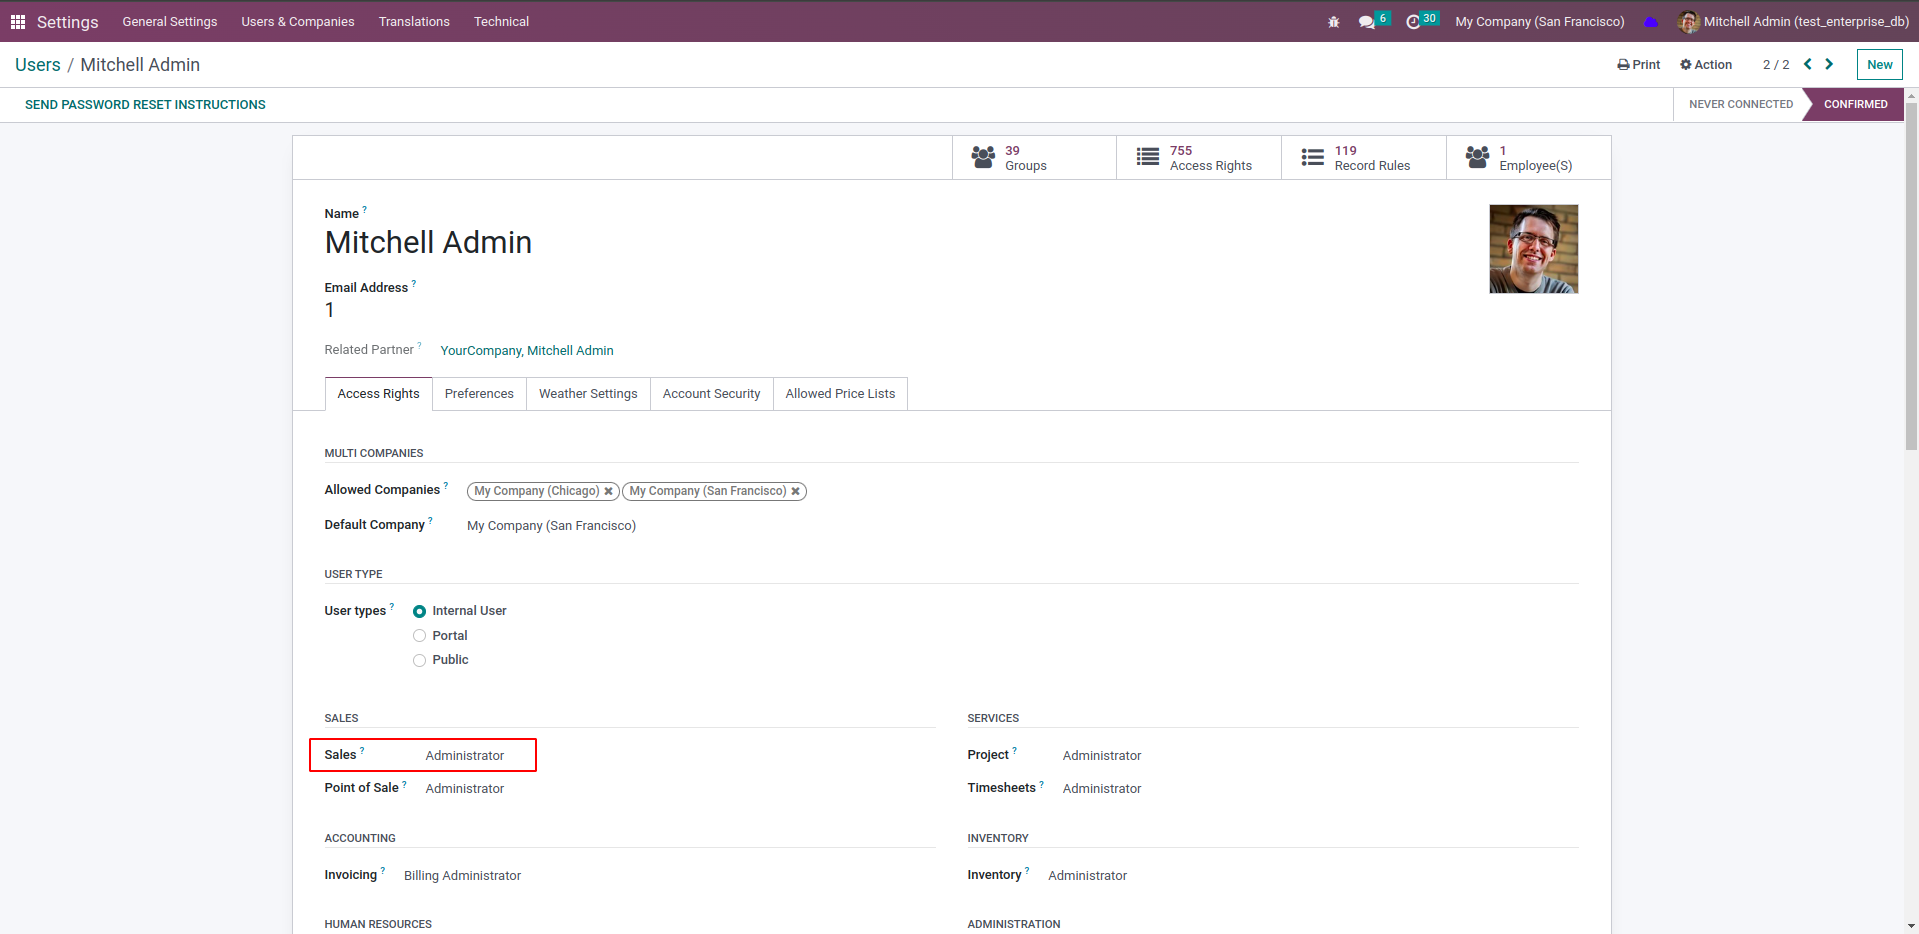Open Translations menu
The image size is (1919, 934).
414,22
